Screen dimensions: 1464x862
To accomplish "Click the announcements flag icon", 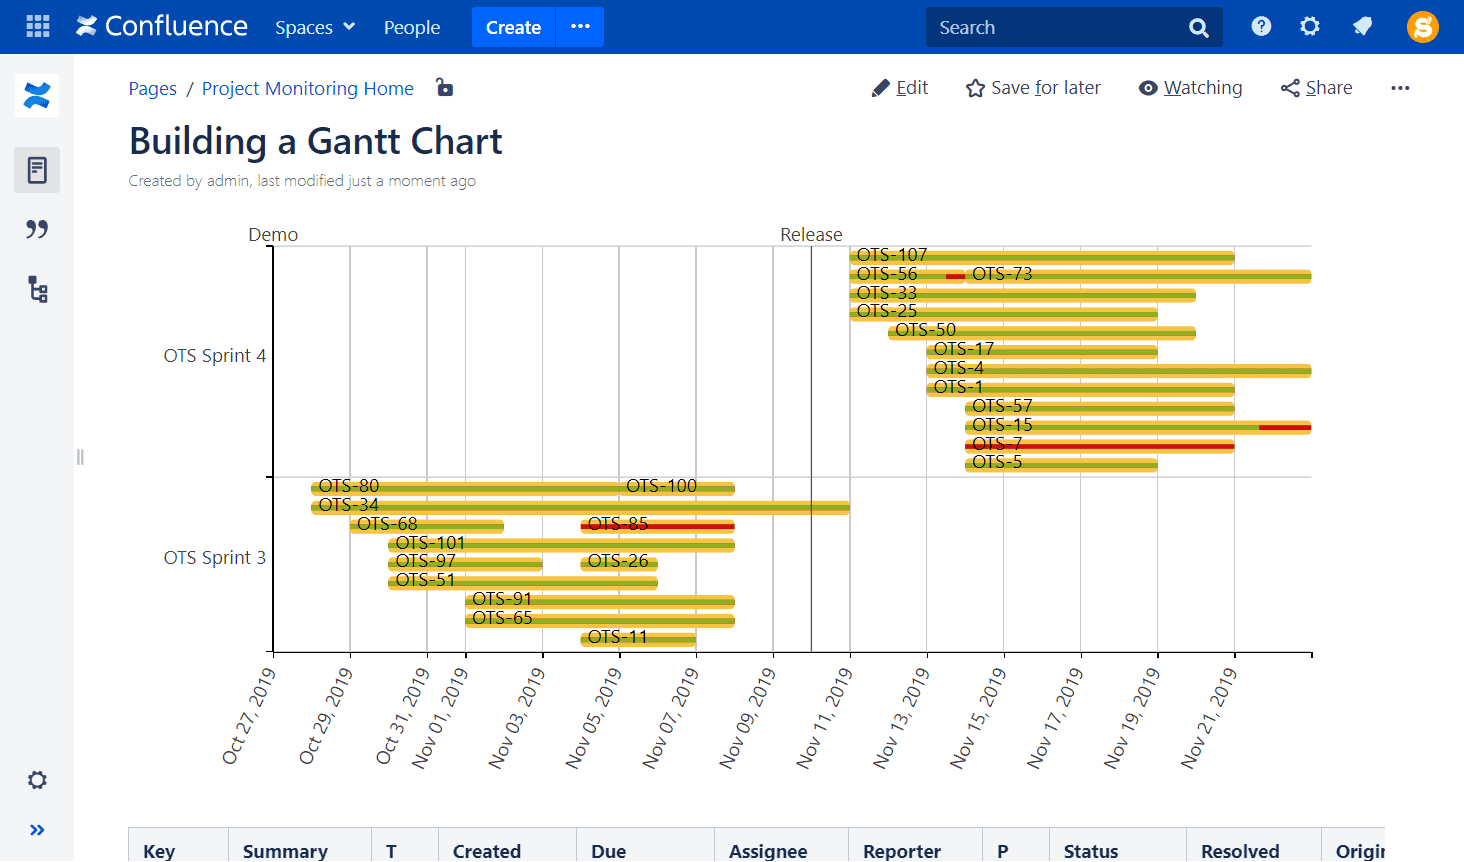I will click(x=1362, y=27).
